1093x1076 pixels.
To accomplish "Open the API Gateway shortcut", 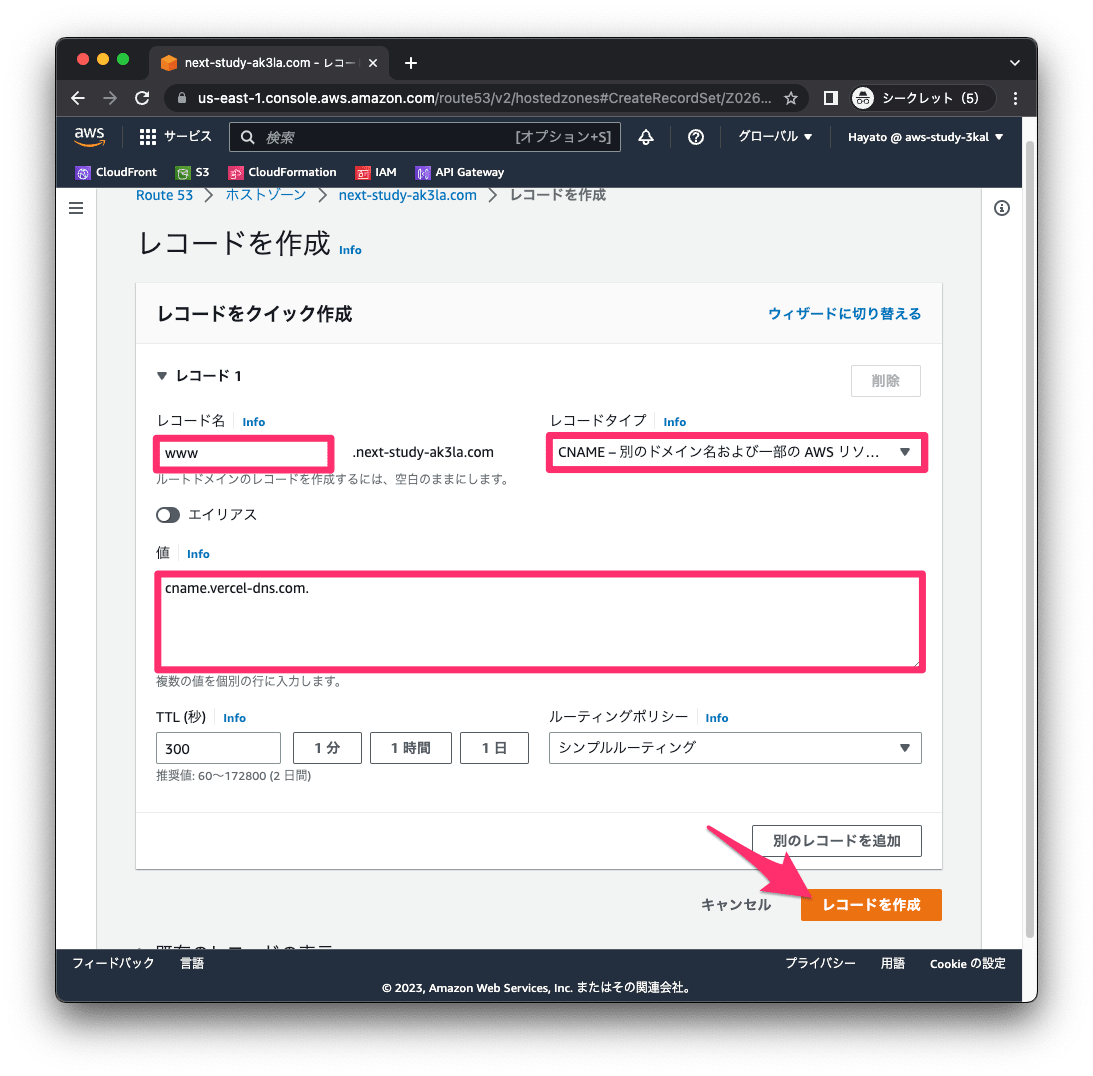I will 459,172.
